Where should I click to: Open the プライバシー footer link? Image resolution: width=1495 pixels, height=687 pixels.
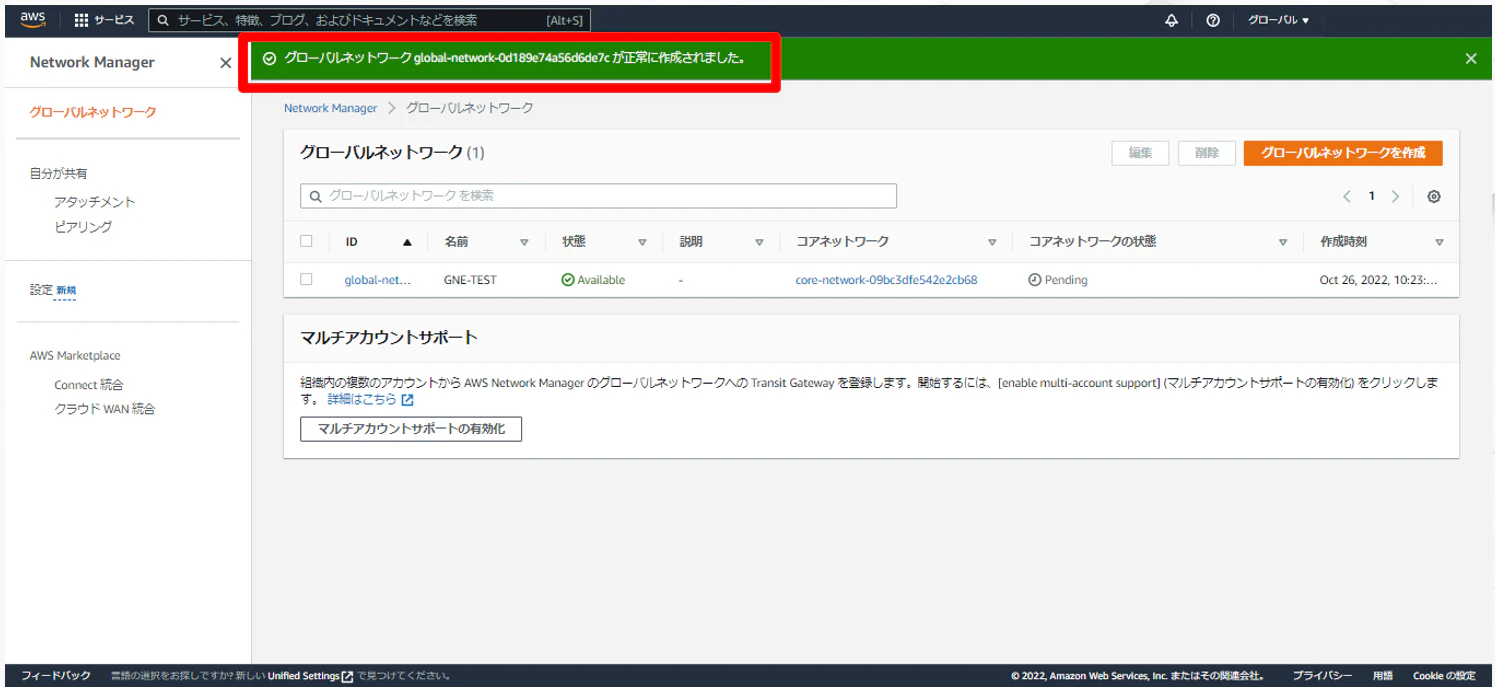[x=1322, y=676]
